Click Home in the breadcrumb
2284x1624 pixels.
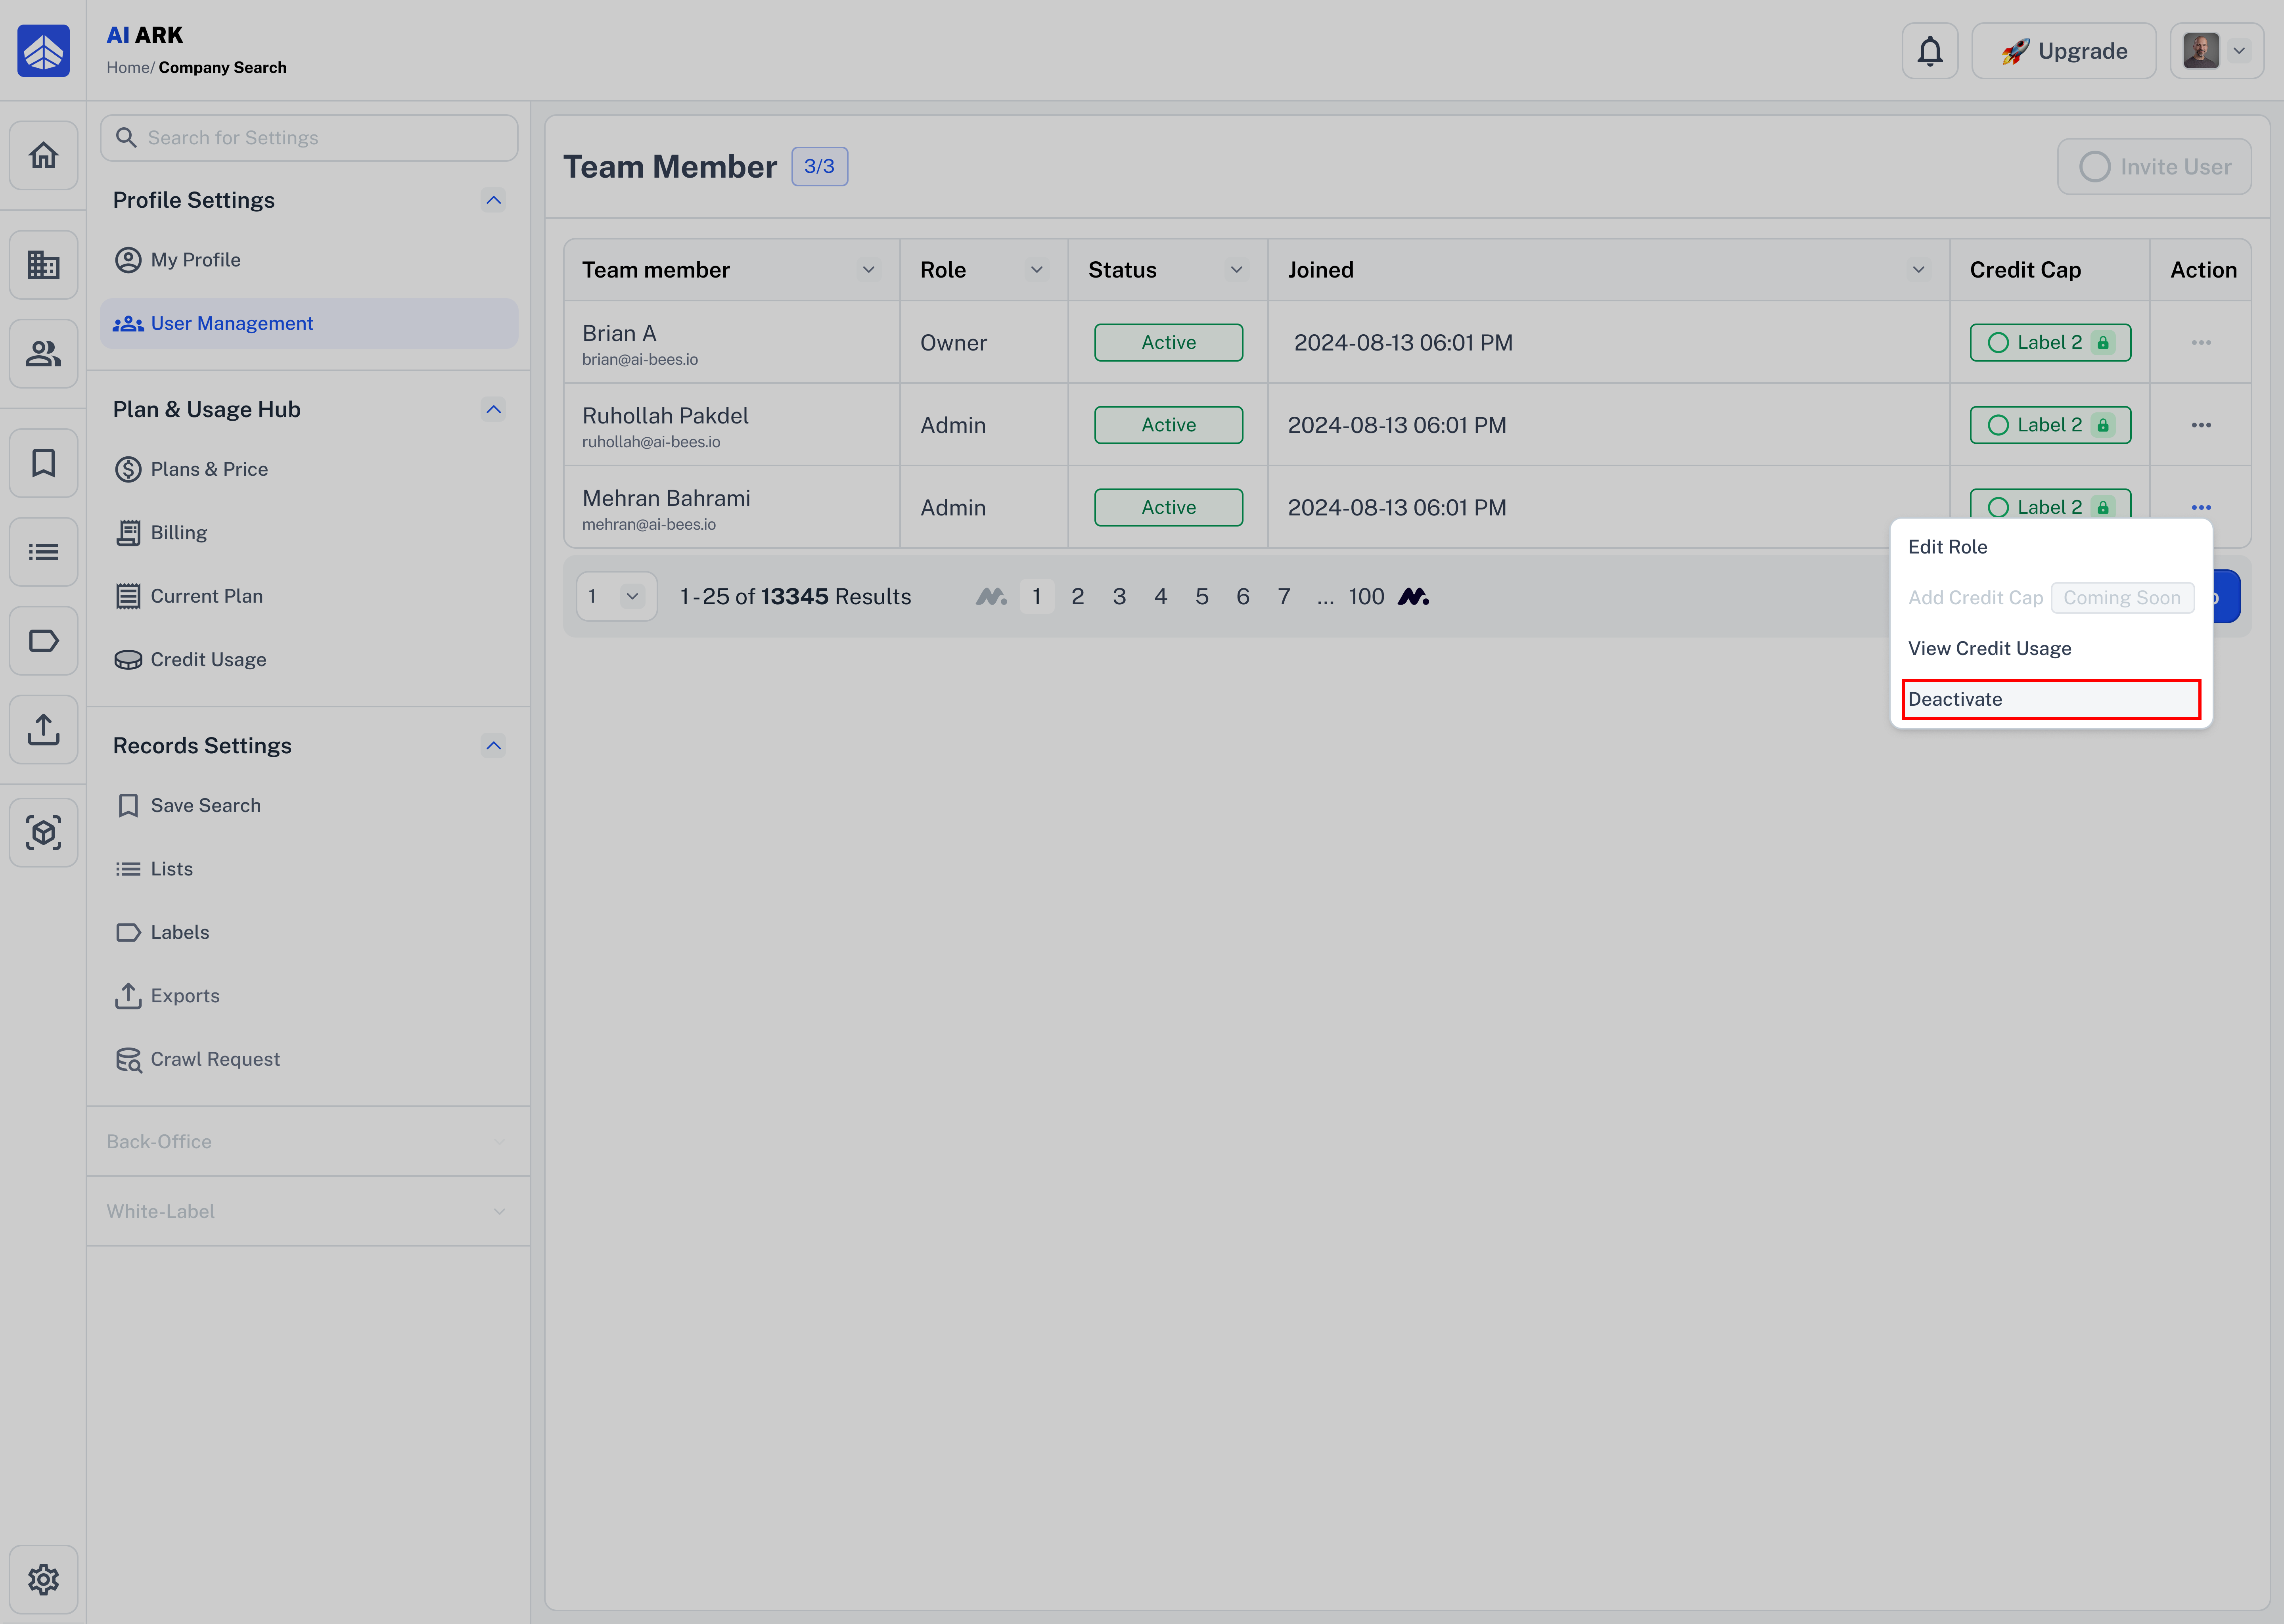pyautogui.click(x=128, y=68)
